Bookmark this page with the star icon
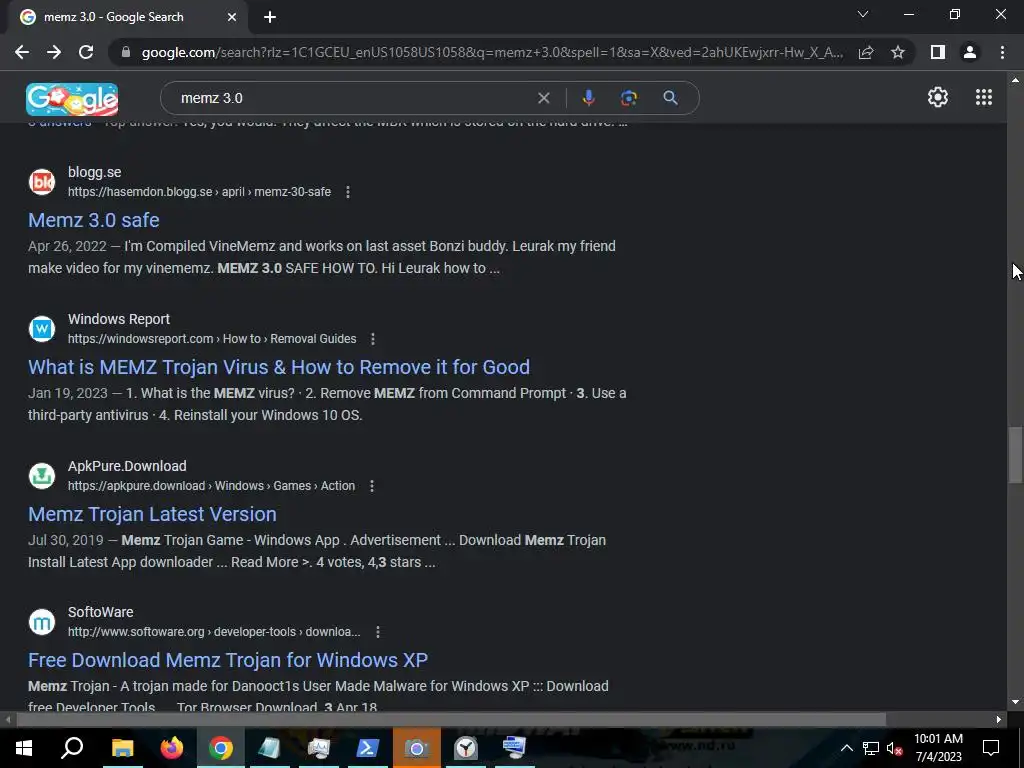 pyautogui.click(x=898, y=52)
